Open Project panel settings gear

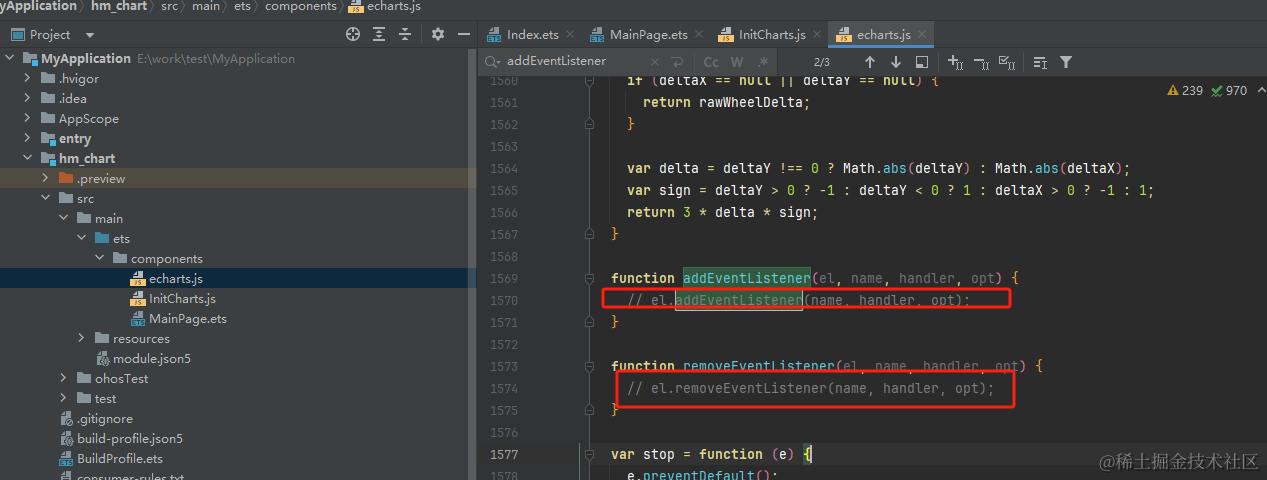click(x=438, y=34)
